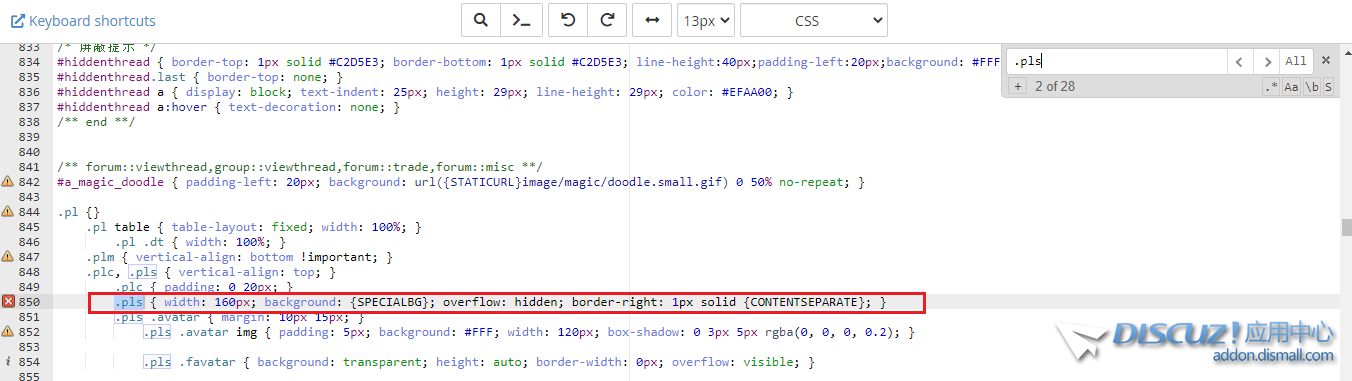Click the magnifier search button in toolbar

tap(481, 20)
